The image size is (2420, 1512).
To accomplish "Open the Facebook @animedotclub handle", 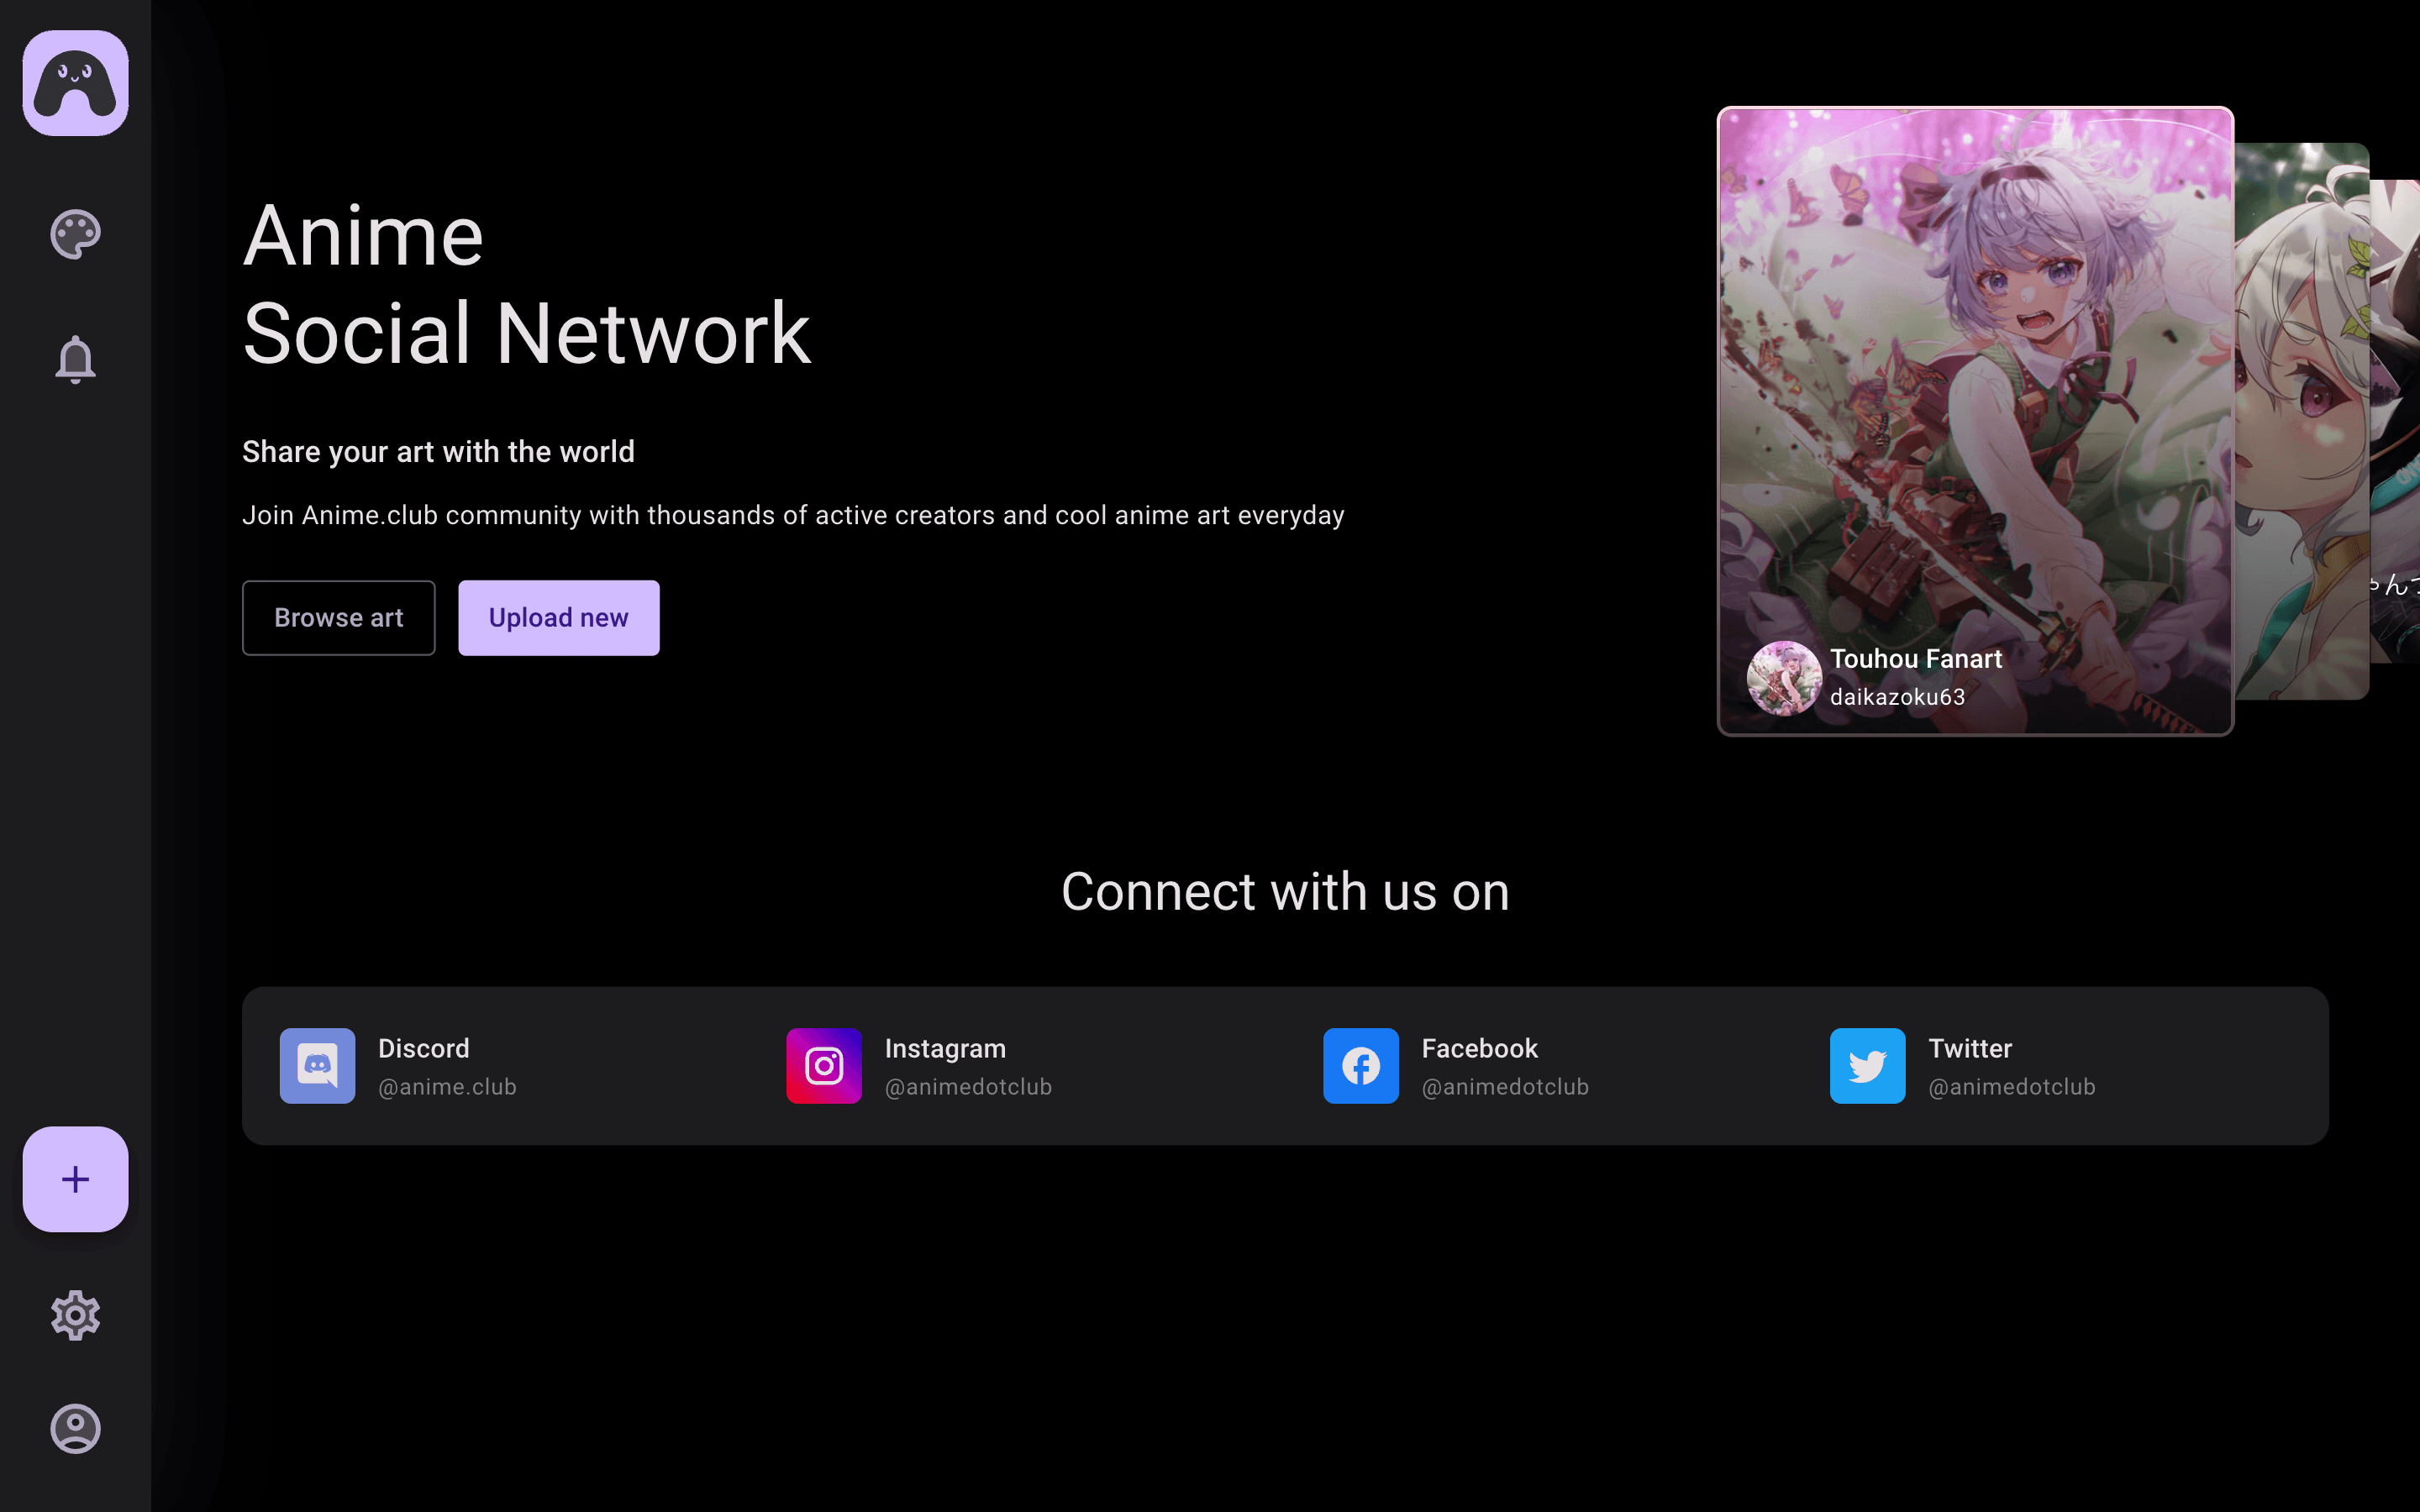I will pyautogui.click(x=1505, y=1087).
